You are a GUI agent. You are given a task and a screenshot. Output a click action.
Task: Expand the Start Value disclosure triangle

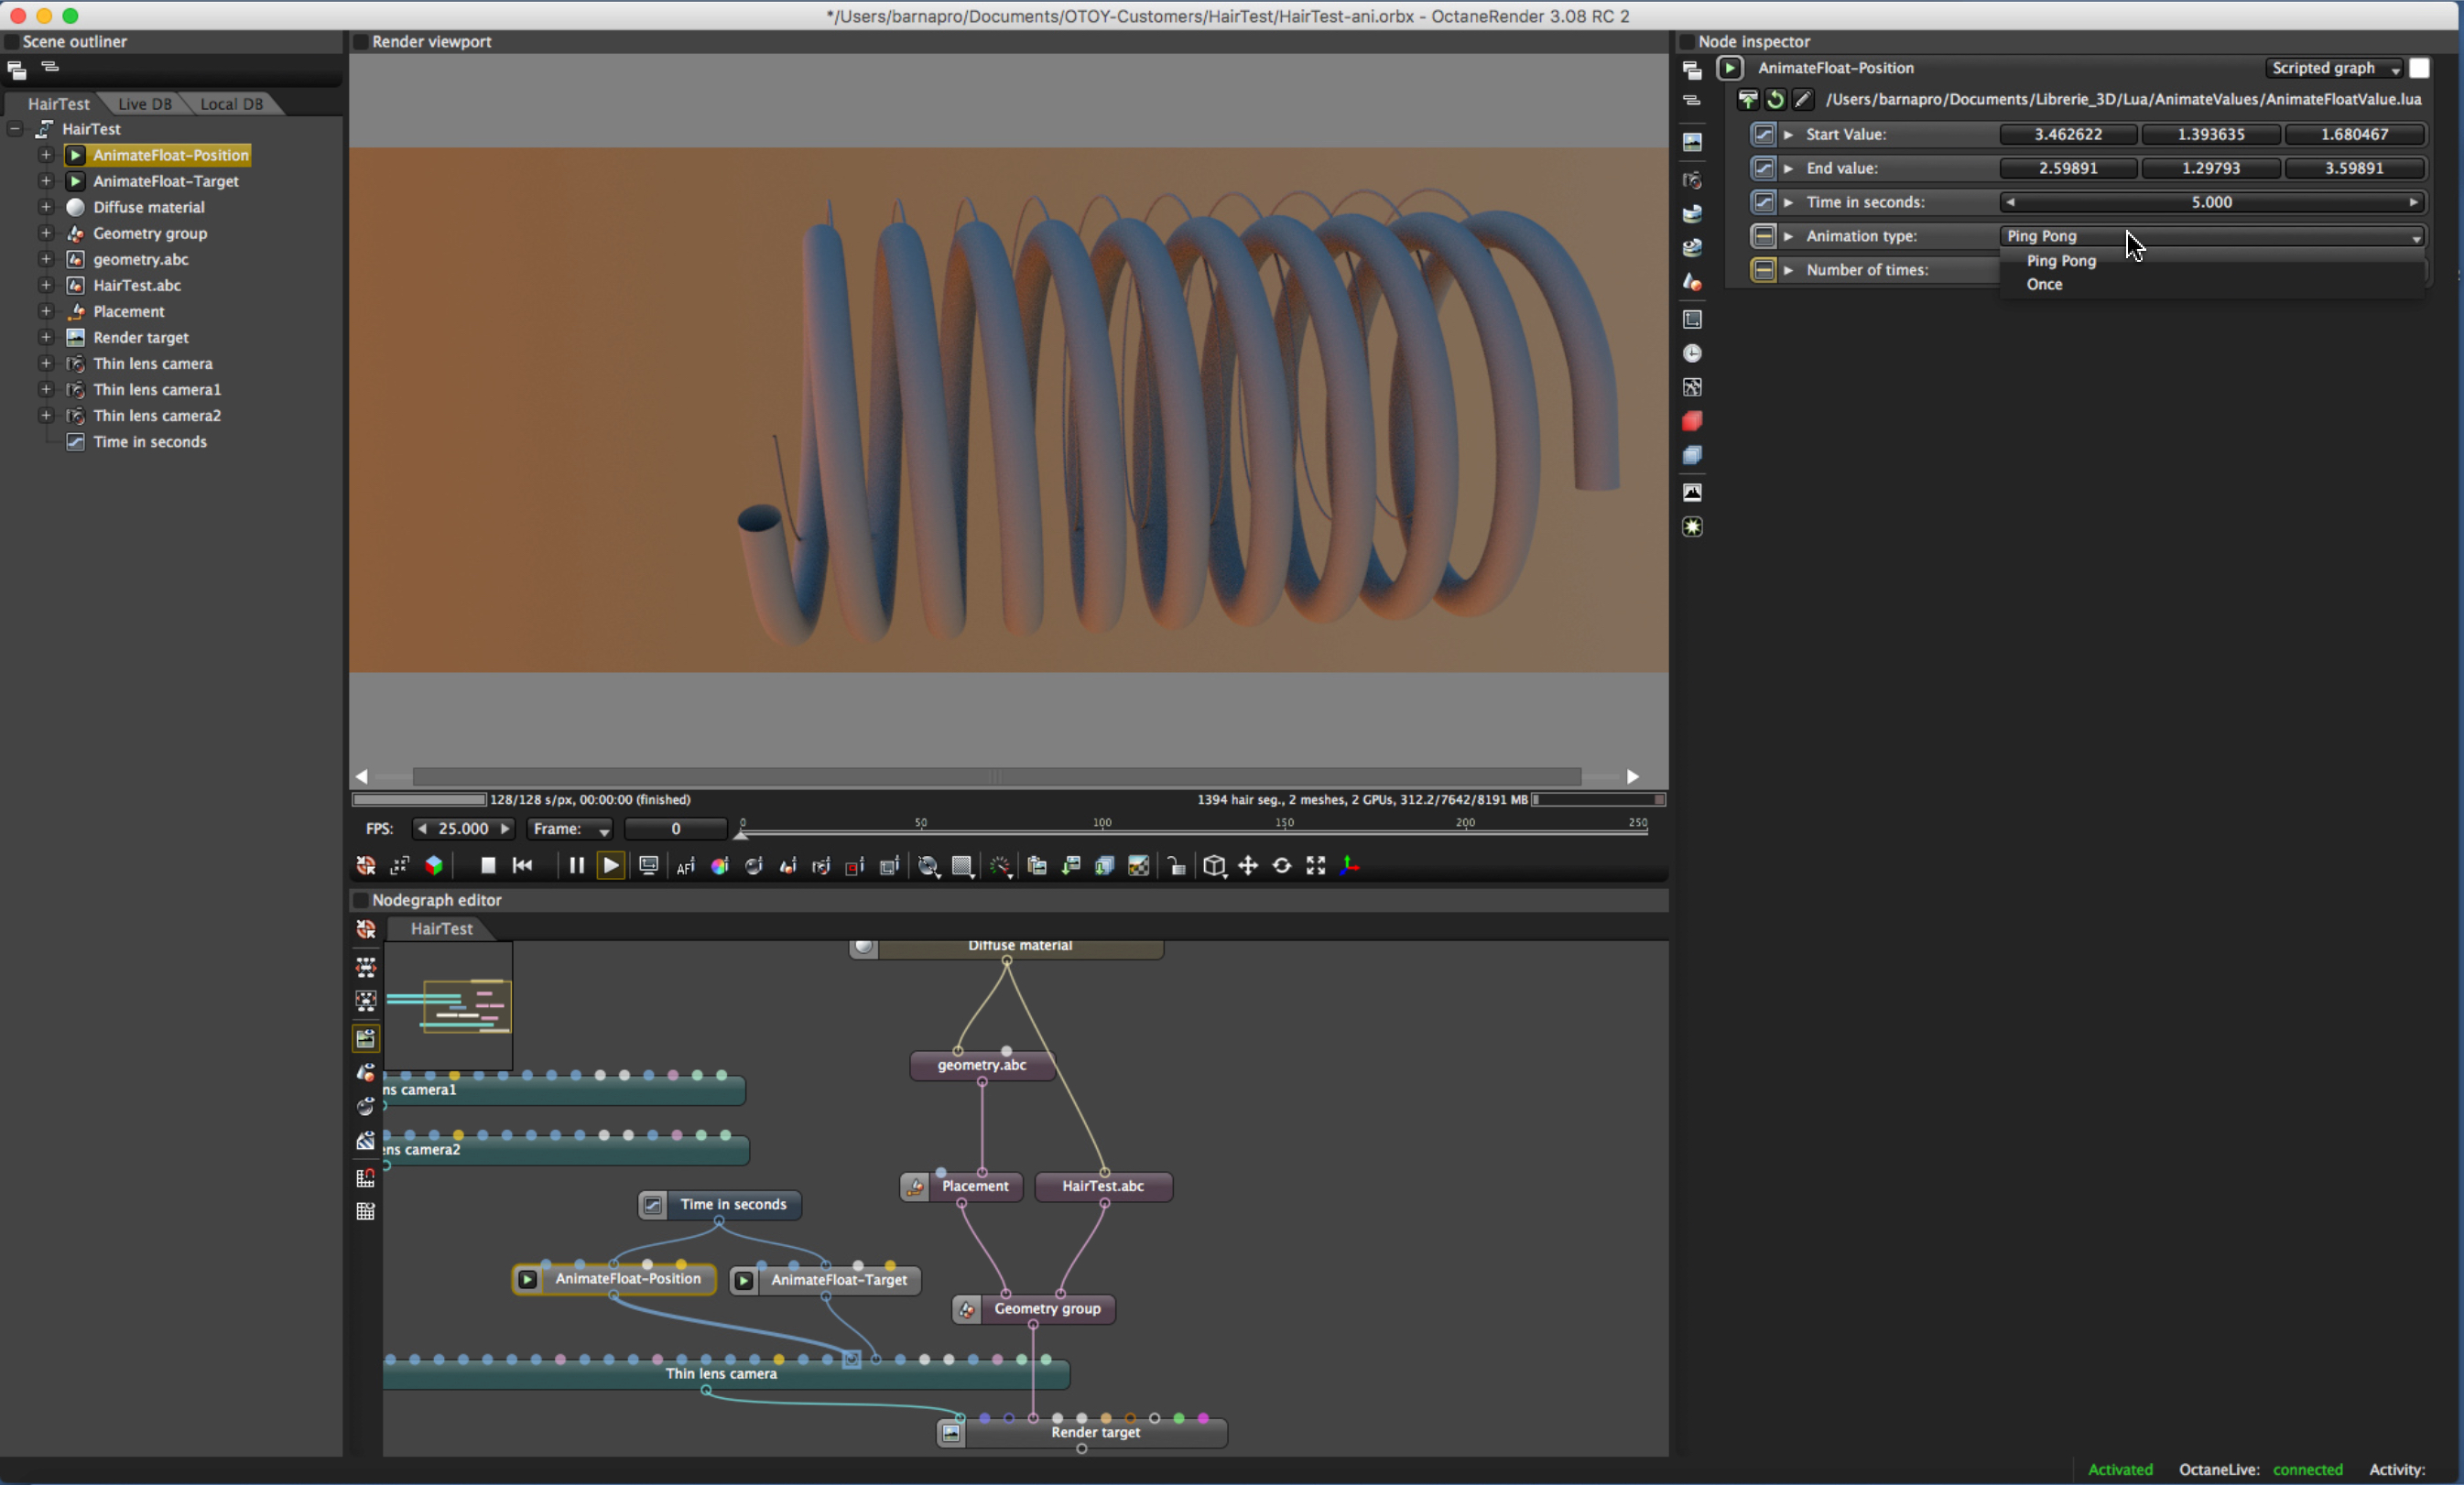(1788, 134)
